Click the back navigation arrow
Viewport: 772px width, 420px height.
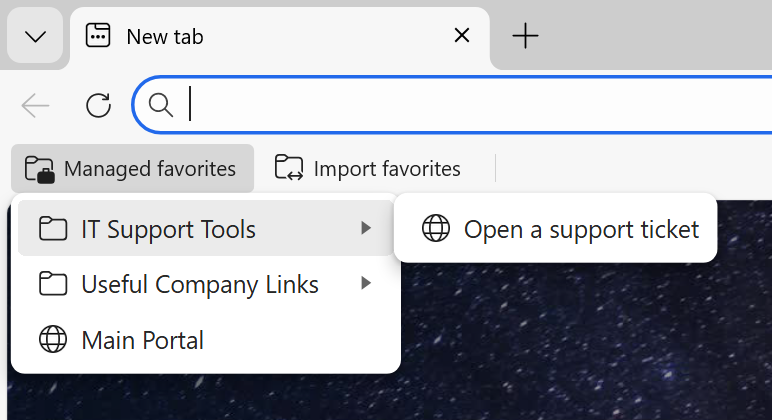point(35,105)
